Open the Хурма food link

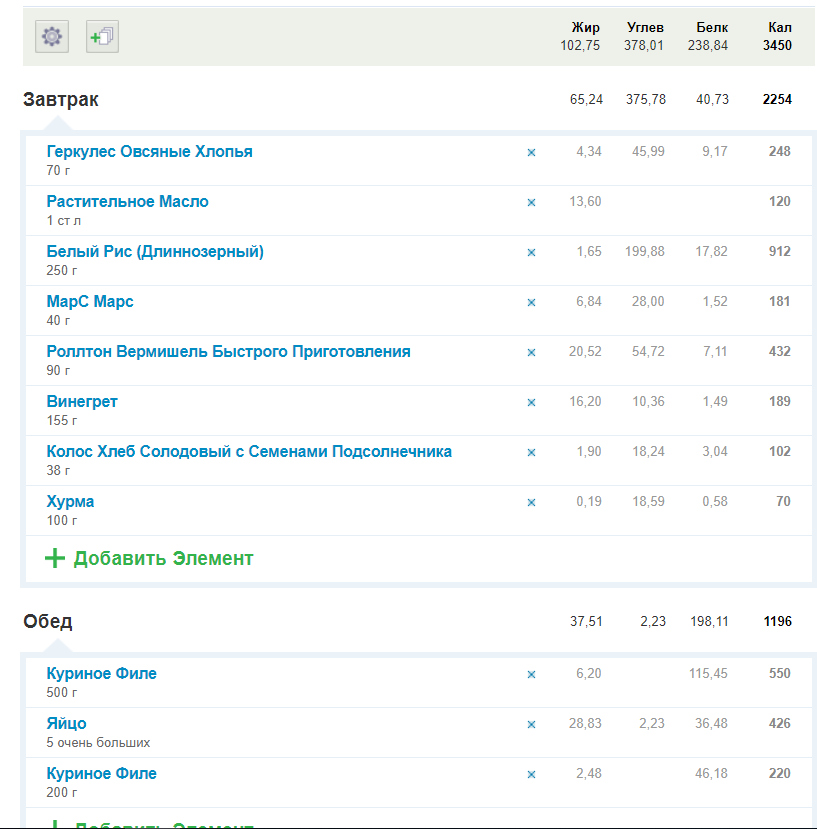tap(70, 502)
